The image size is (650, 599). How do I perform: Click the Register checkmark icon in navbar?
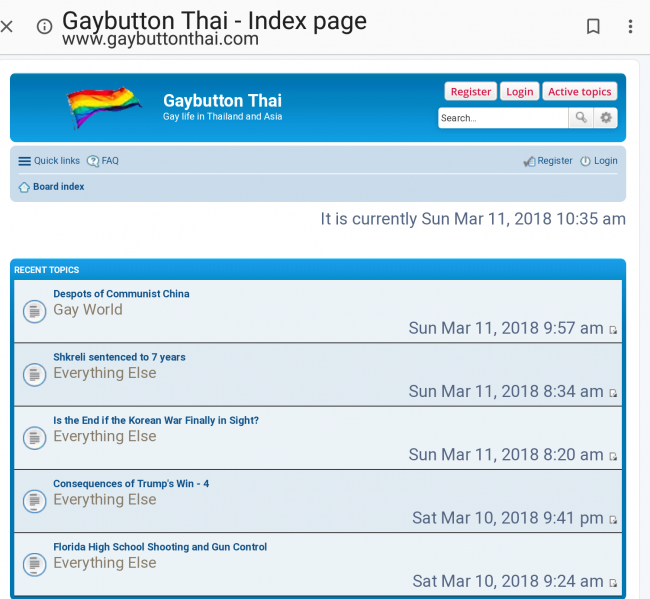pyautogui.click(x=529, y=161)
